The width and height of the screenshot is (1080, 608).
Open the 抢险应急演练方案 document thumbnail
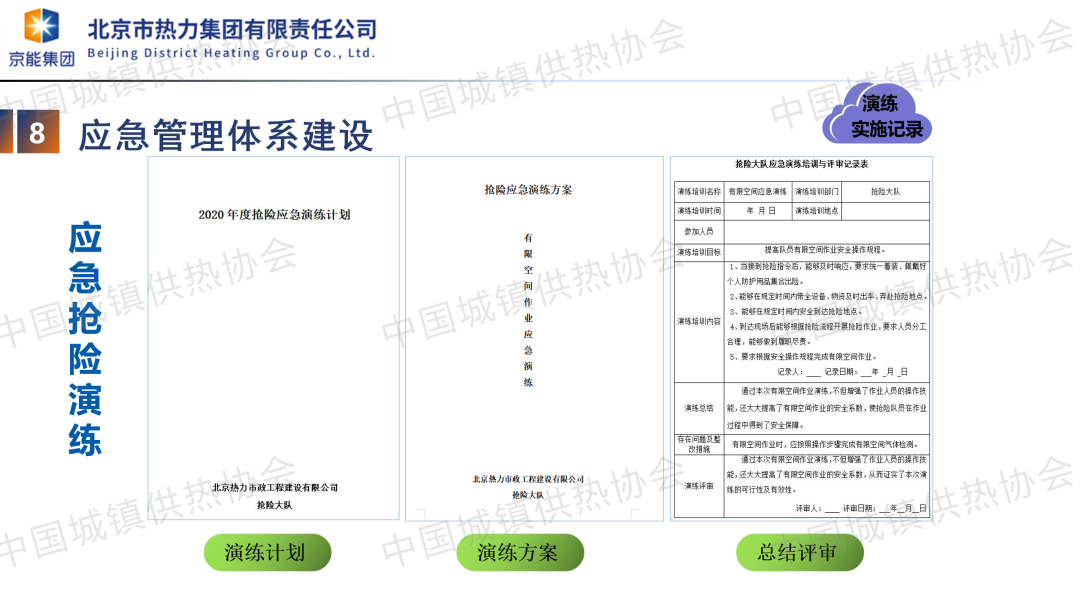pyautogui.click(x=534, y=338)
